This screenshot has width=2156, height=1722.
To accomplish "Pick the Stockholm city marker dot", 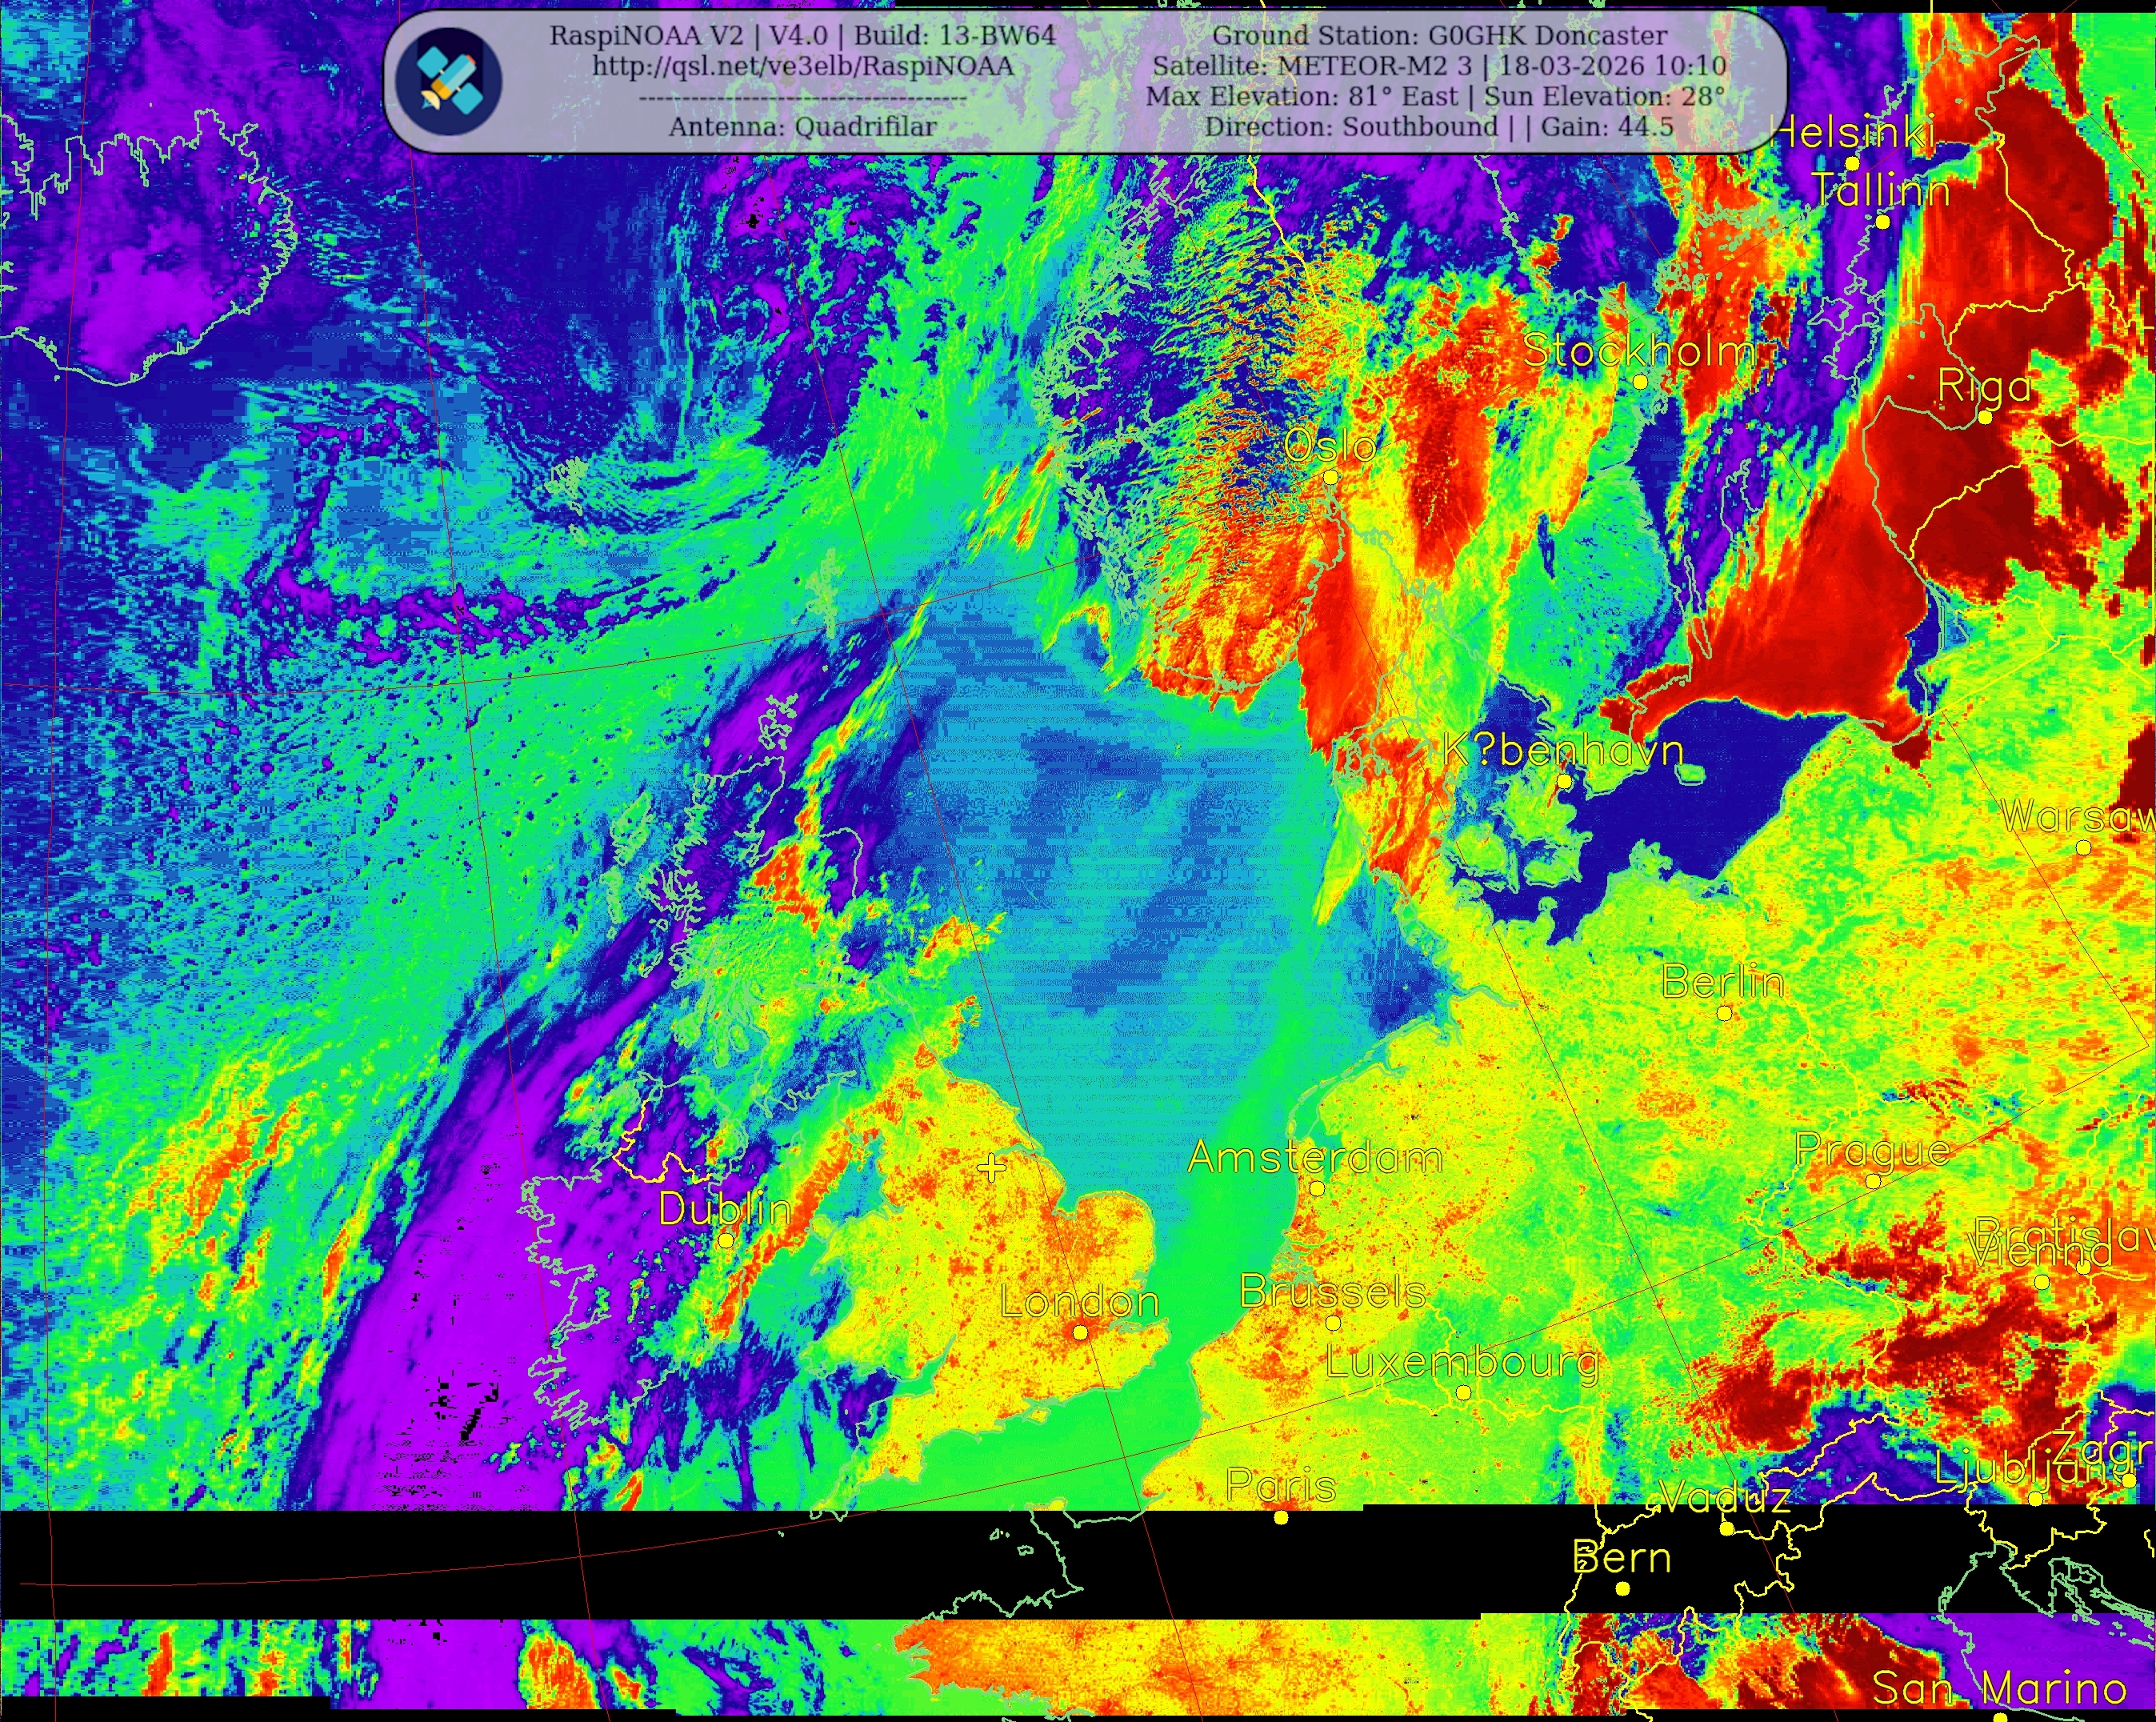I will tap(1641, 382).
